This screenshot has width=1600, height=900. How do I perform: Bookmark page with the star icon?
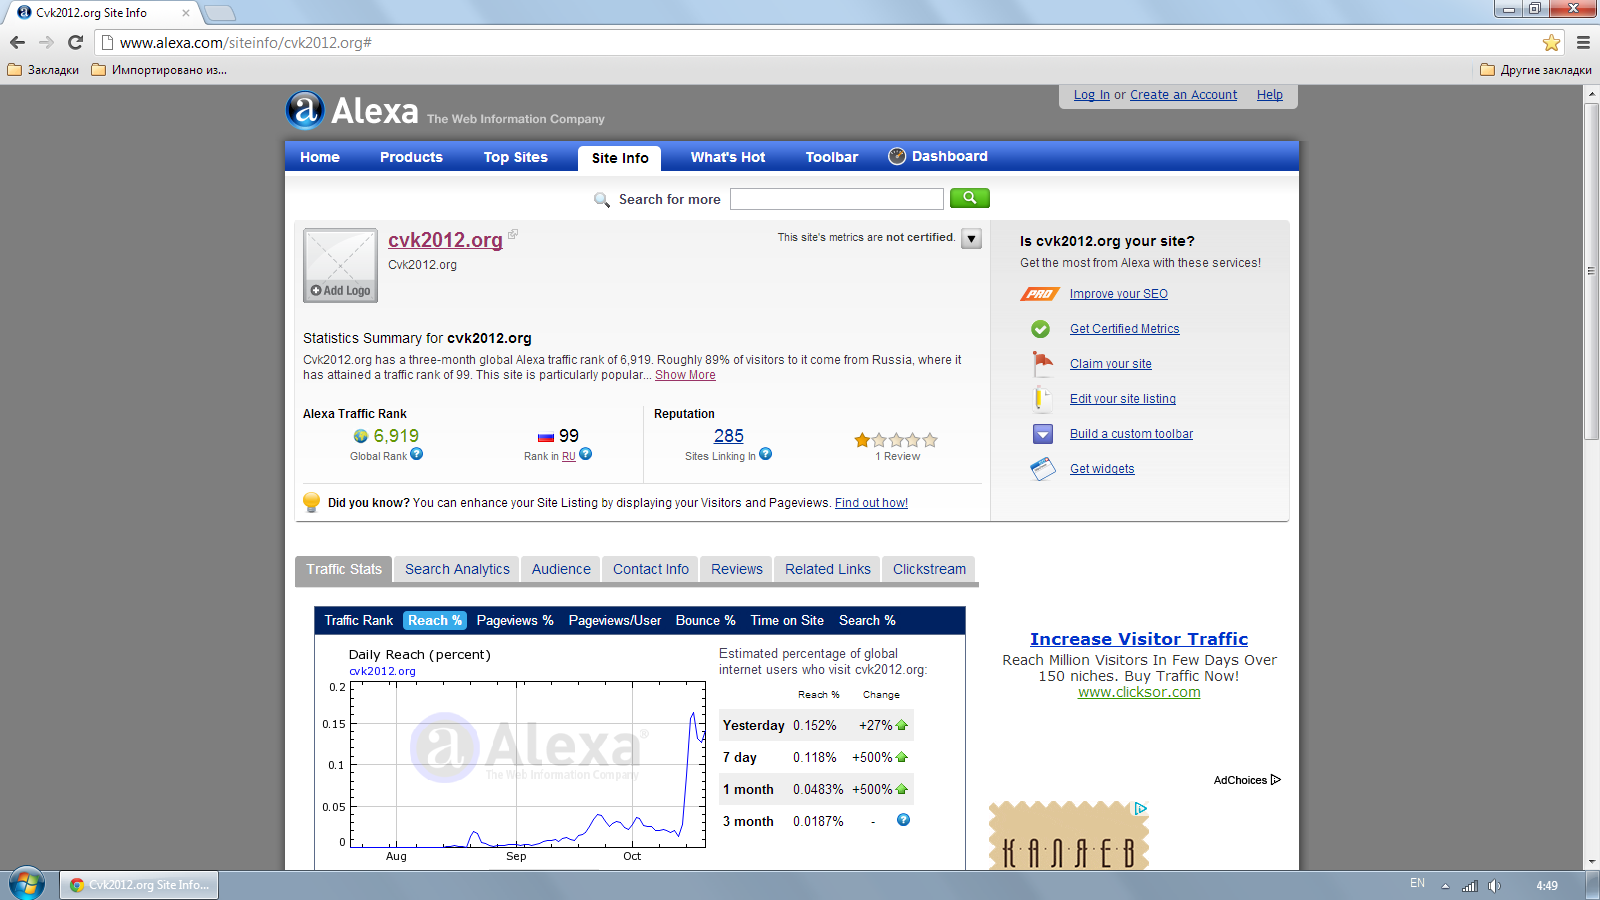coord(1551,42)
